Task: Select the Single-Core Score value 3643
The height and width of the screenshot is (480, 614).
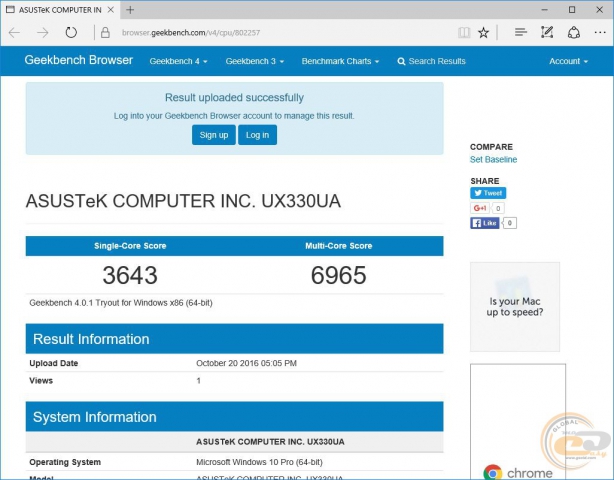Action: tap(130, 275)
